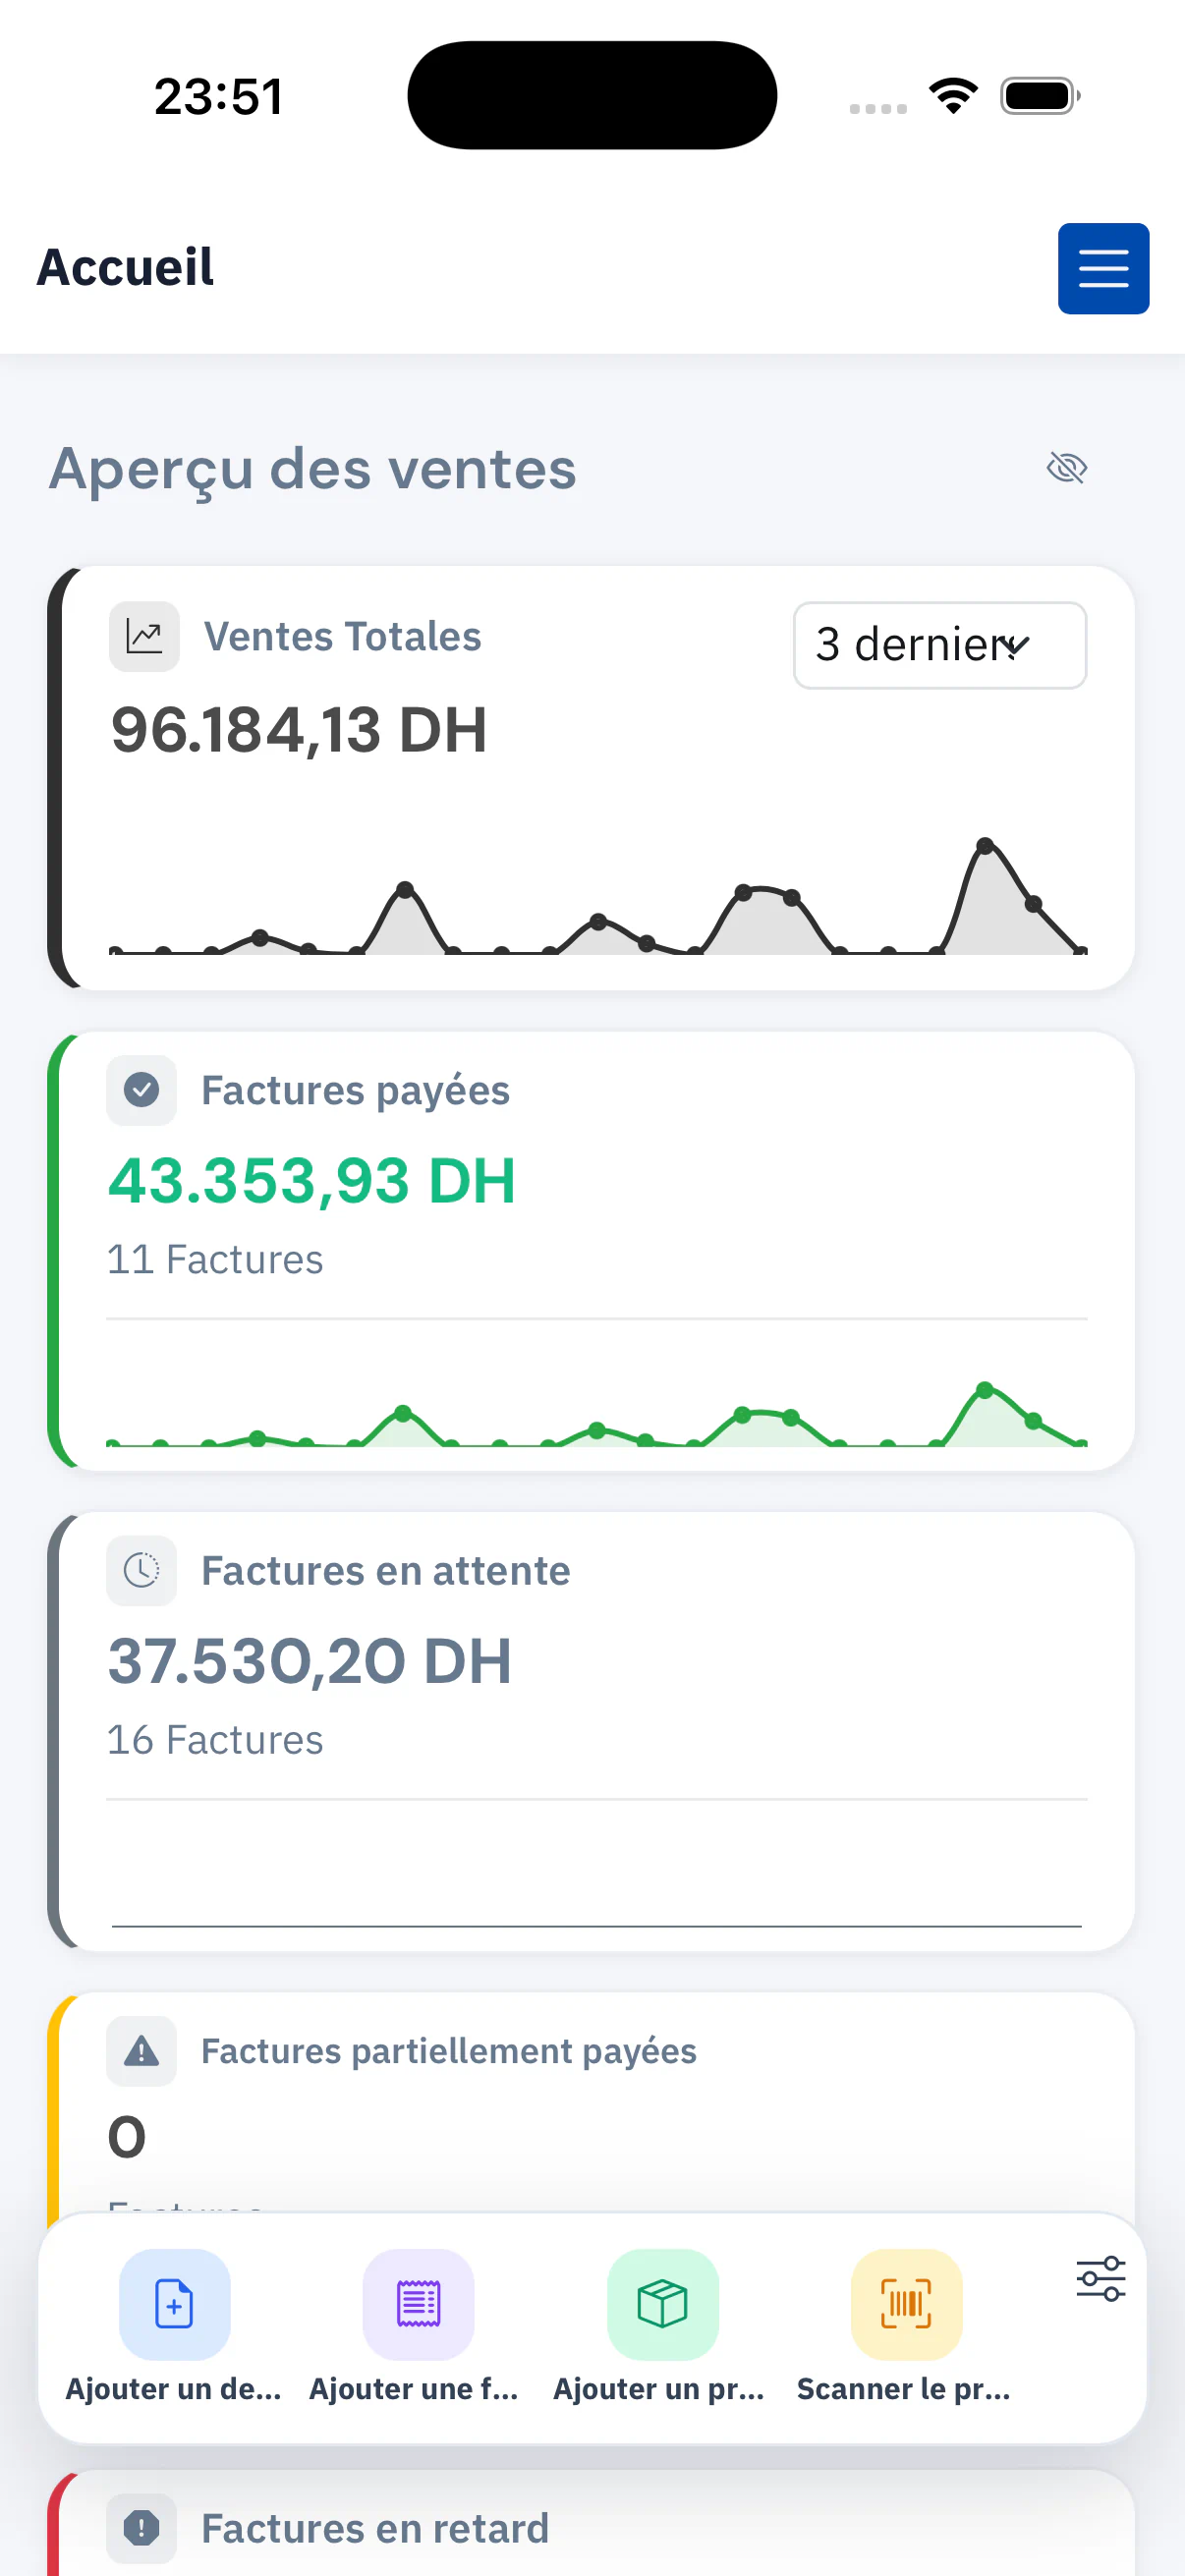Open the 37.530,20 DH pending amount
This screenshot has height=2576, width=1185.
tap(309, 1660)
